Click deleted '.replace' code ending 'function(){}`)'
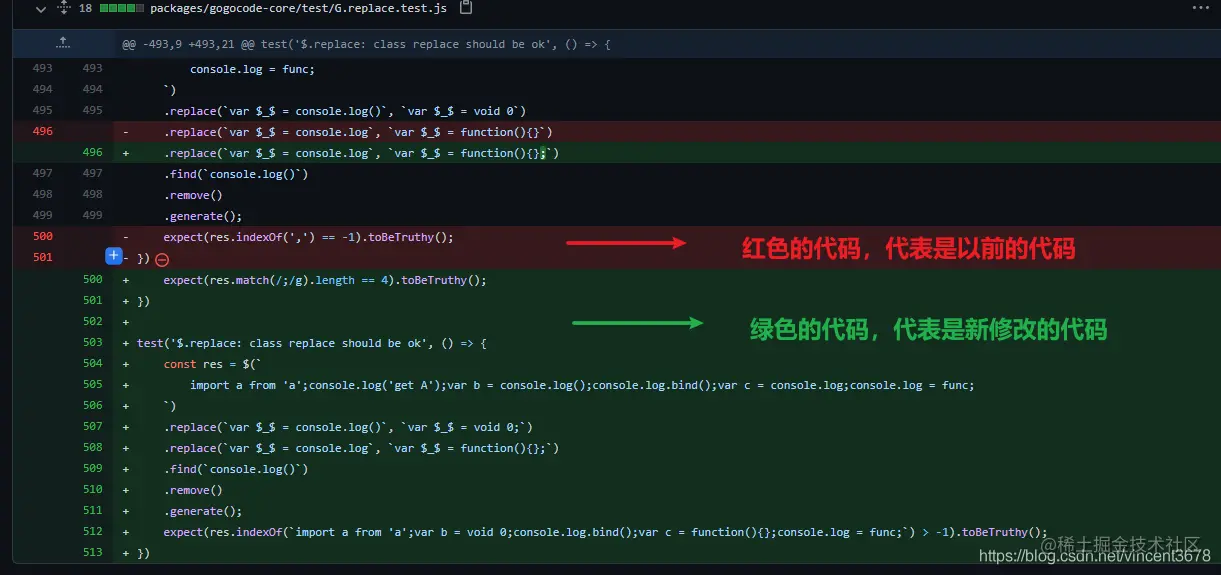 [x=358, y=132]
